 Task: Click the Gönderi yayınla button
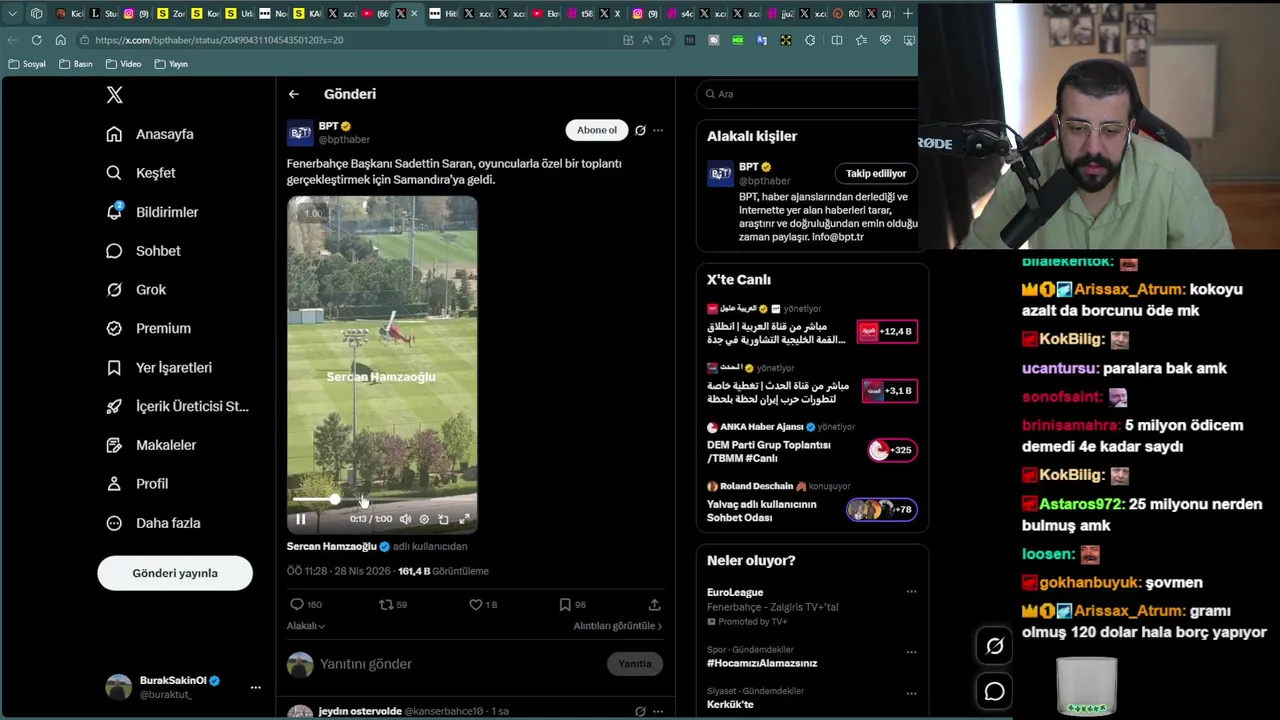175,573
